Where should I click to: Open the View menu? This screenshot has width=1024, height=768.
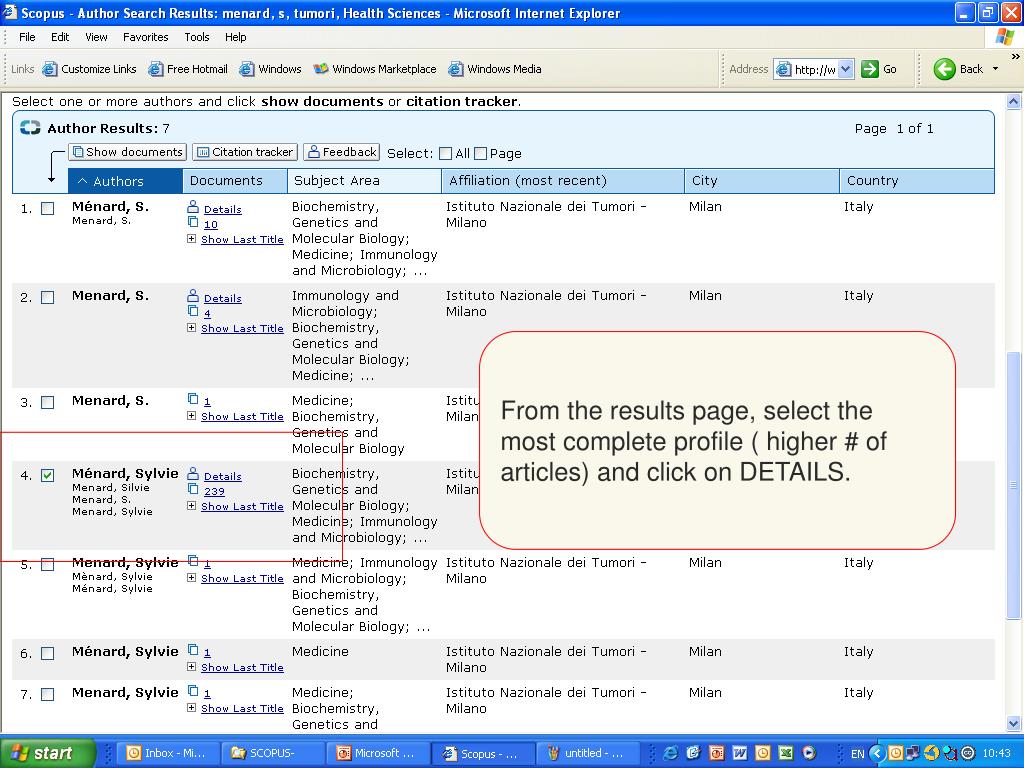point(96,37)
